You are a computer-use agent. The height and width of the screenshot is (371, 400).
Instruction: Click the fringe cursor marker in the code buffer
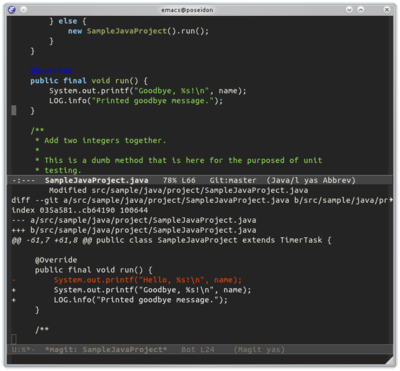[x=14, y=110]
